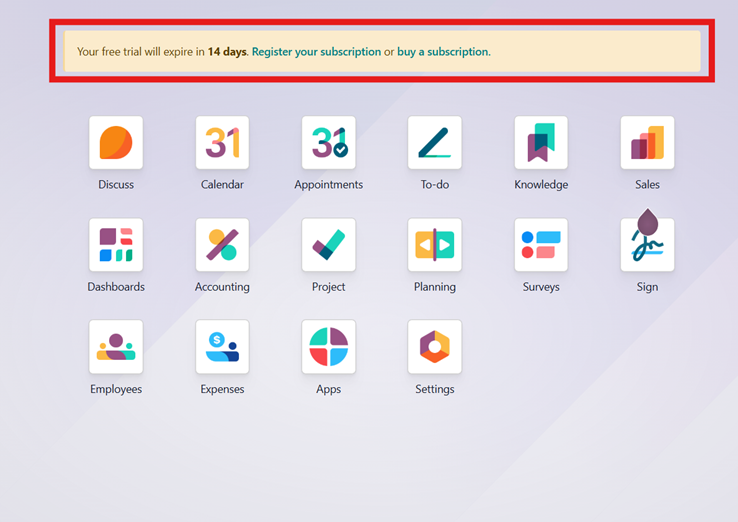Screen dimensions: 738x522
Task: Click the To-do app icon
Action: coord(435,143)
